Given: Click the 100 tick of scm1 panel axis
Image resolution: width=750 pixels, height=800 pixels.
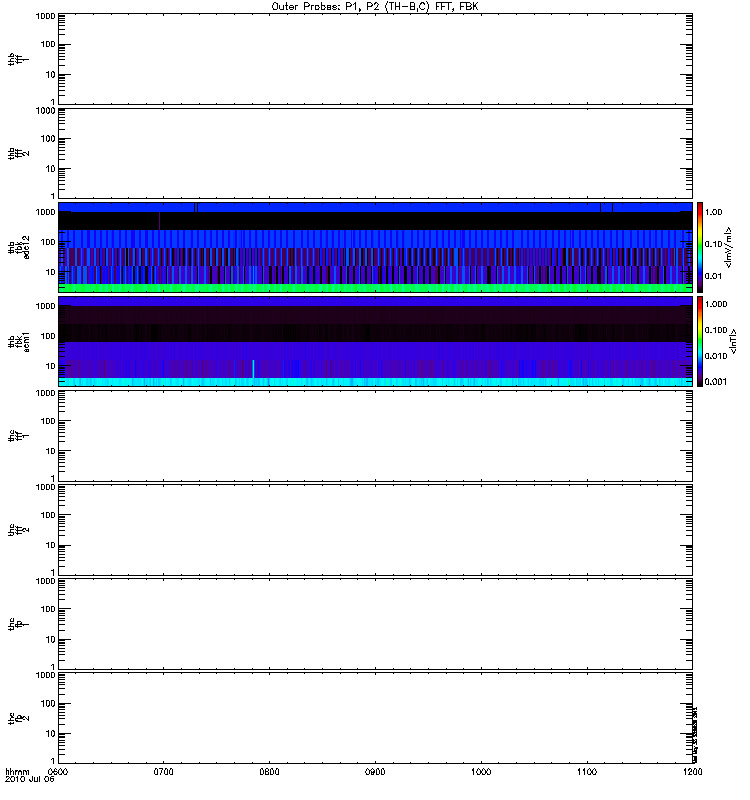Looking at the screenshot, I should click(x=48, y=336).
